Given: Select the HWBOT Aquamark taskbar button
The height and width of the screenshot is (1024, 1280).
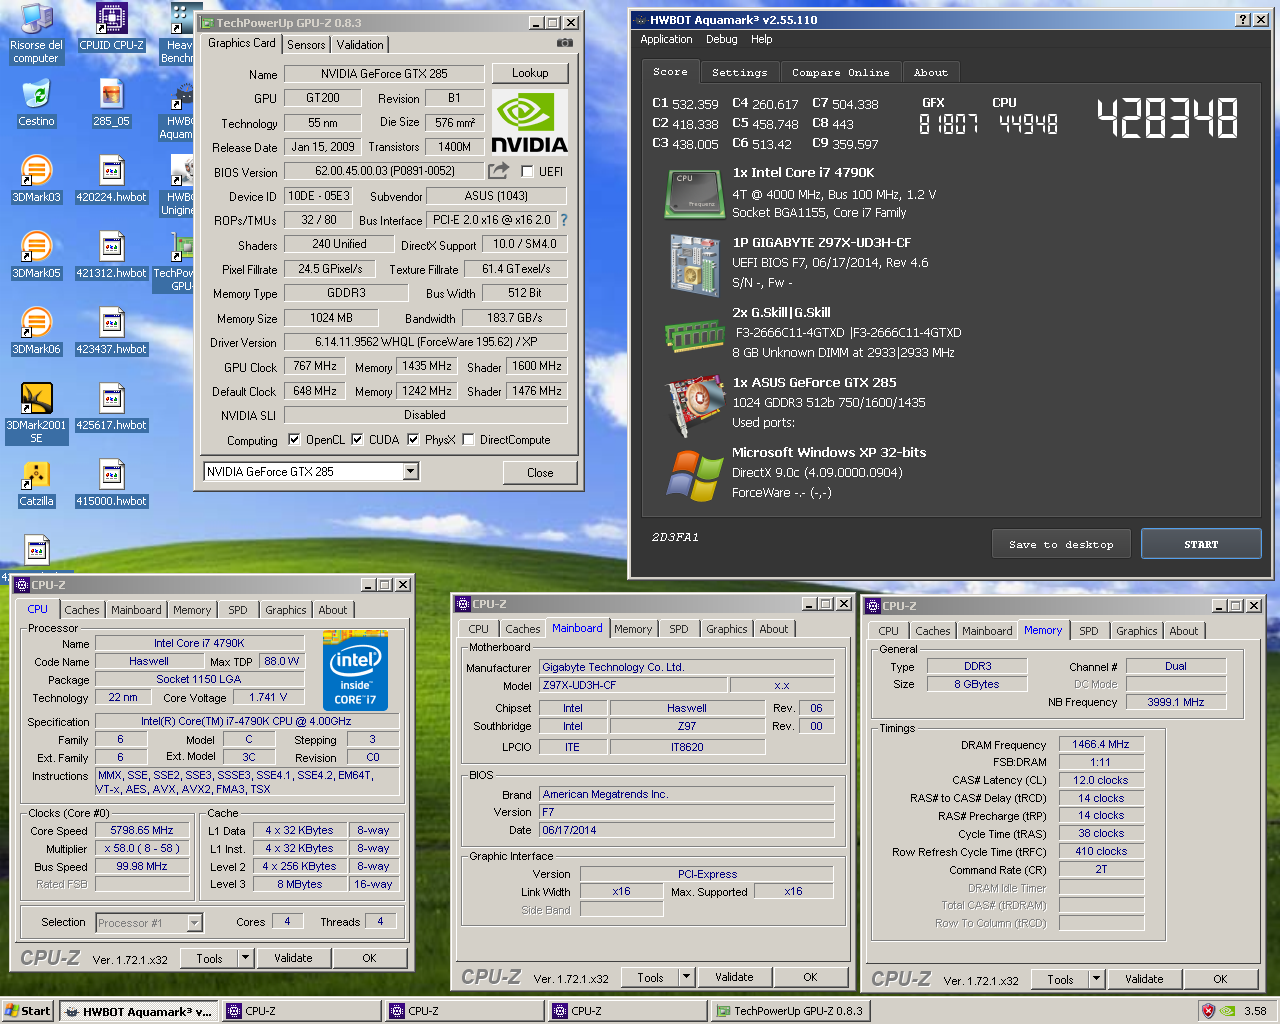Looking at the screenshot, I should [137, 1011].
